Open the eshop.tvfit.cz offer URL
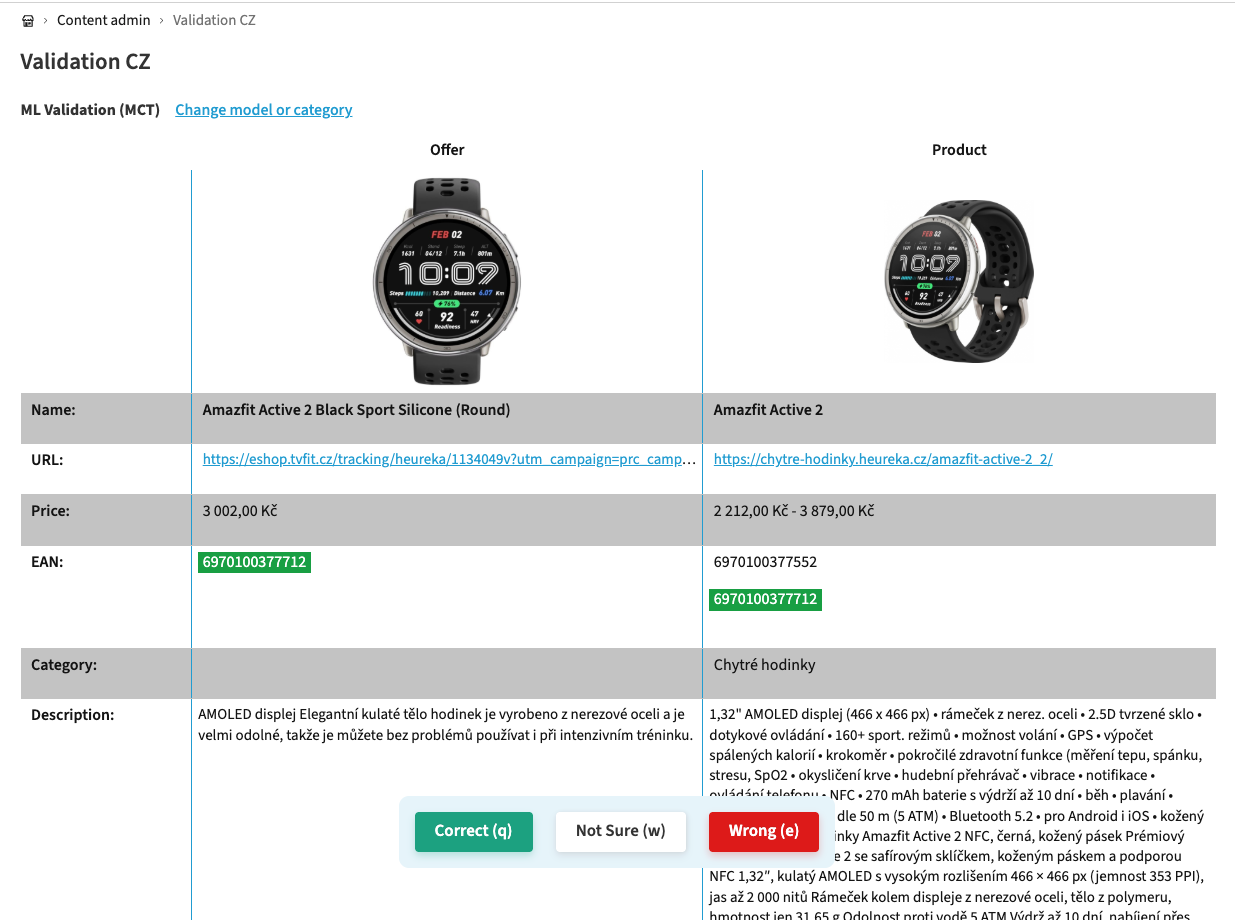Screen dimensions: 1235x920 (x=450, y=460)
